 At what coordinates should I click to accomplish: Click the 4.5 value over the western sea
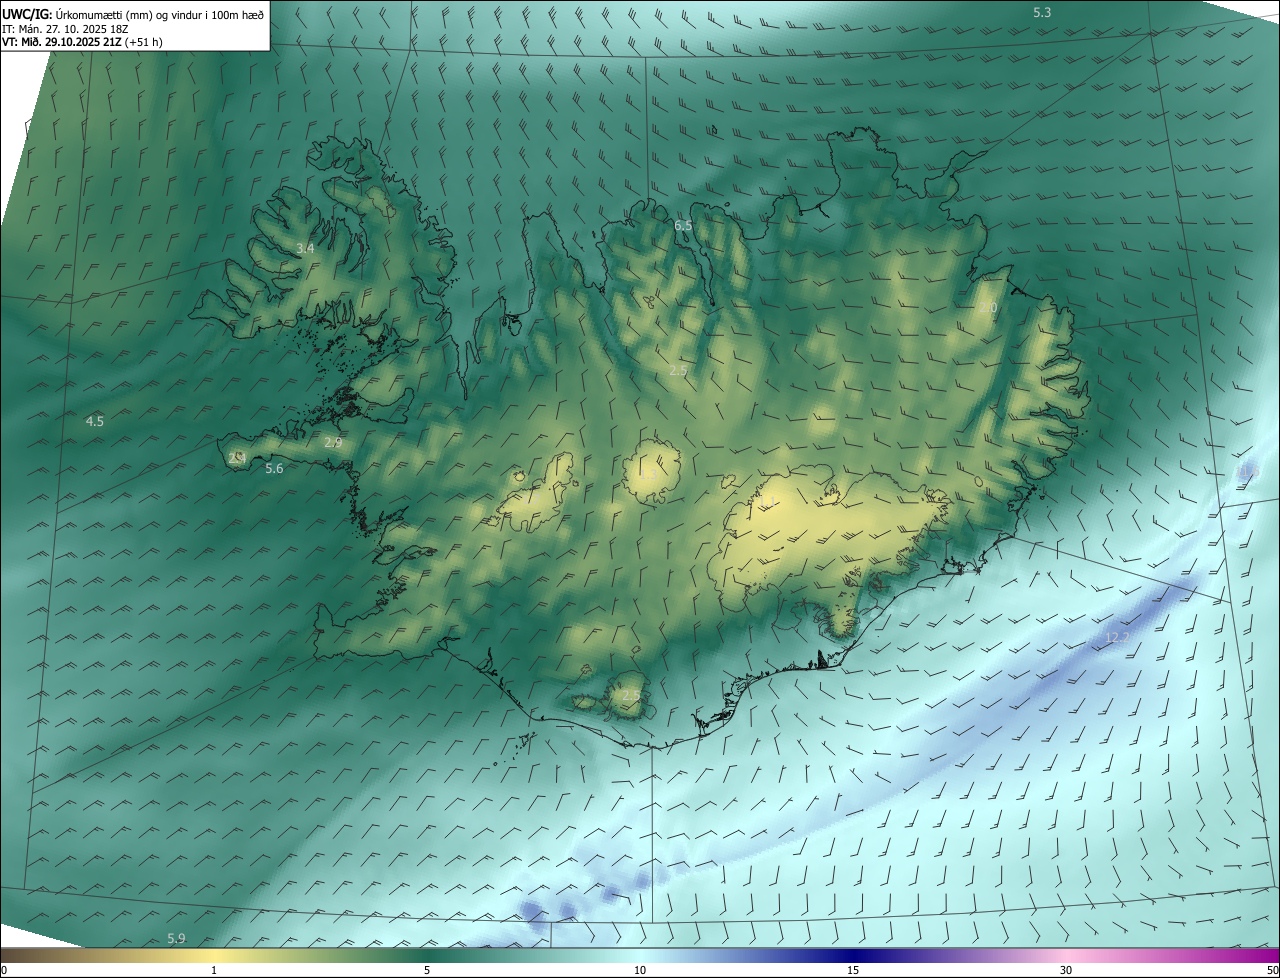[x=95, y=422]
